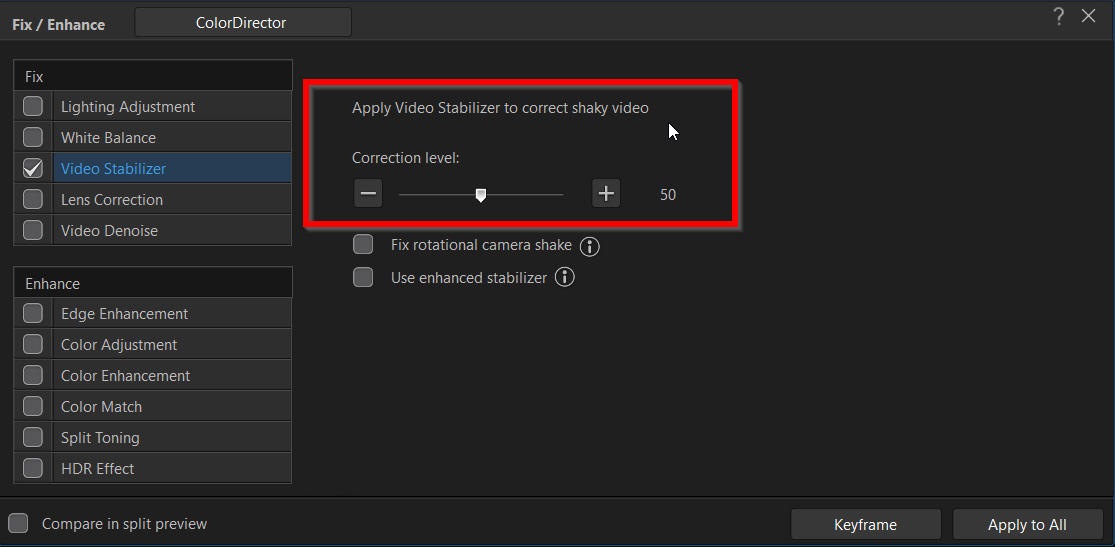
Task: Open ColorDirector button
Action: (242, 23)
